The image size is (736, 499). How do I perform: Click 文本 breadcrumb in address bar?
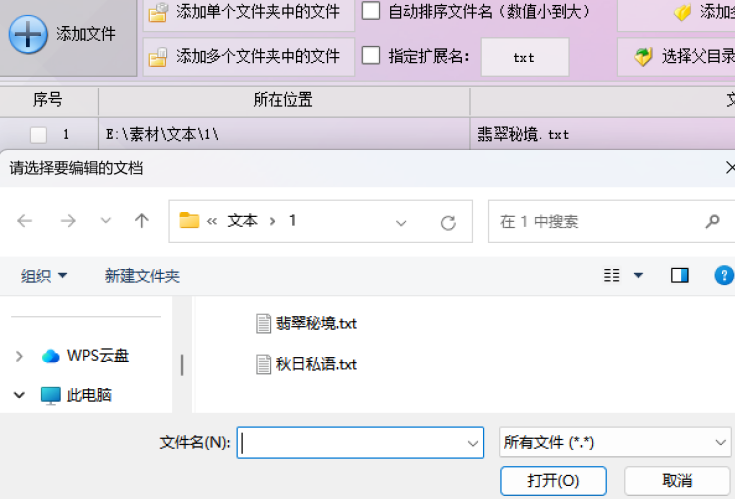click(243, 221)
